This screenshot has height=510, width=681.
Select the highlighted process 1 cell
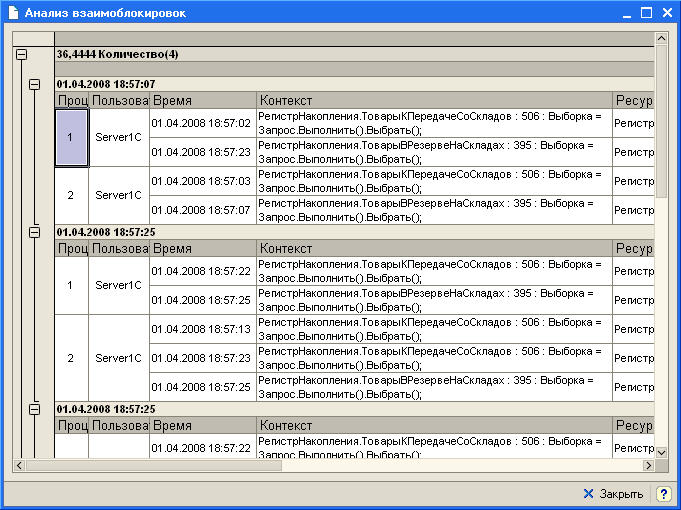tap(70, 137)
